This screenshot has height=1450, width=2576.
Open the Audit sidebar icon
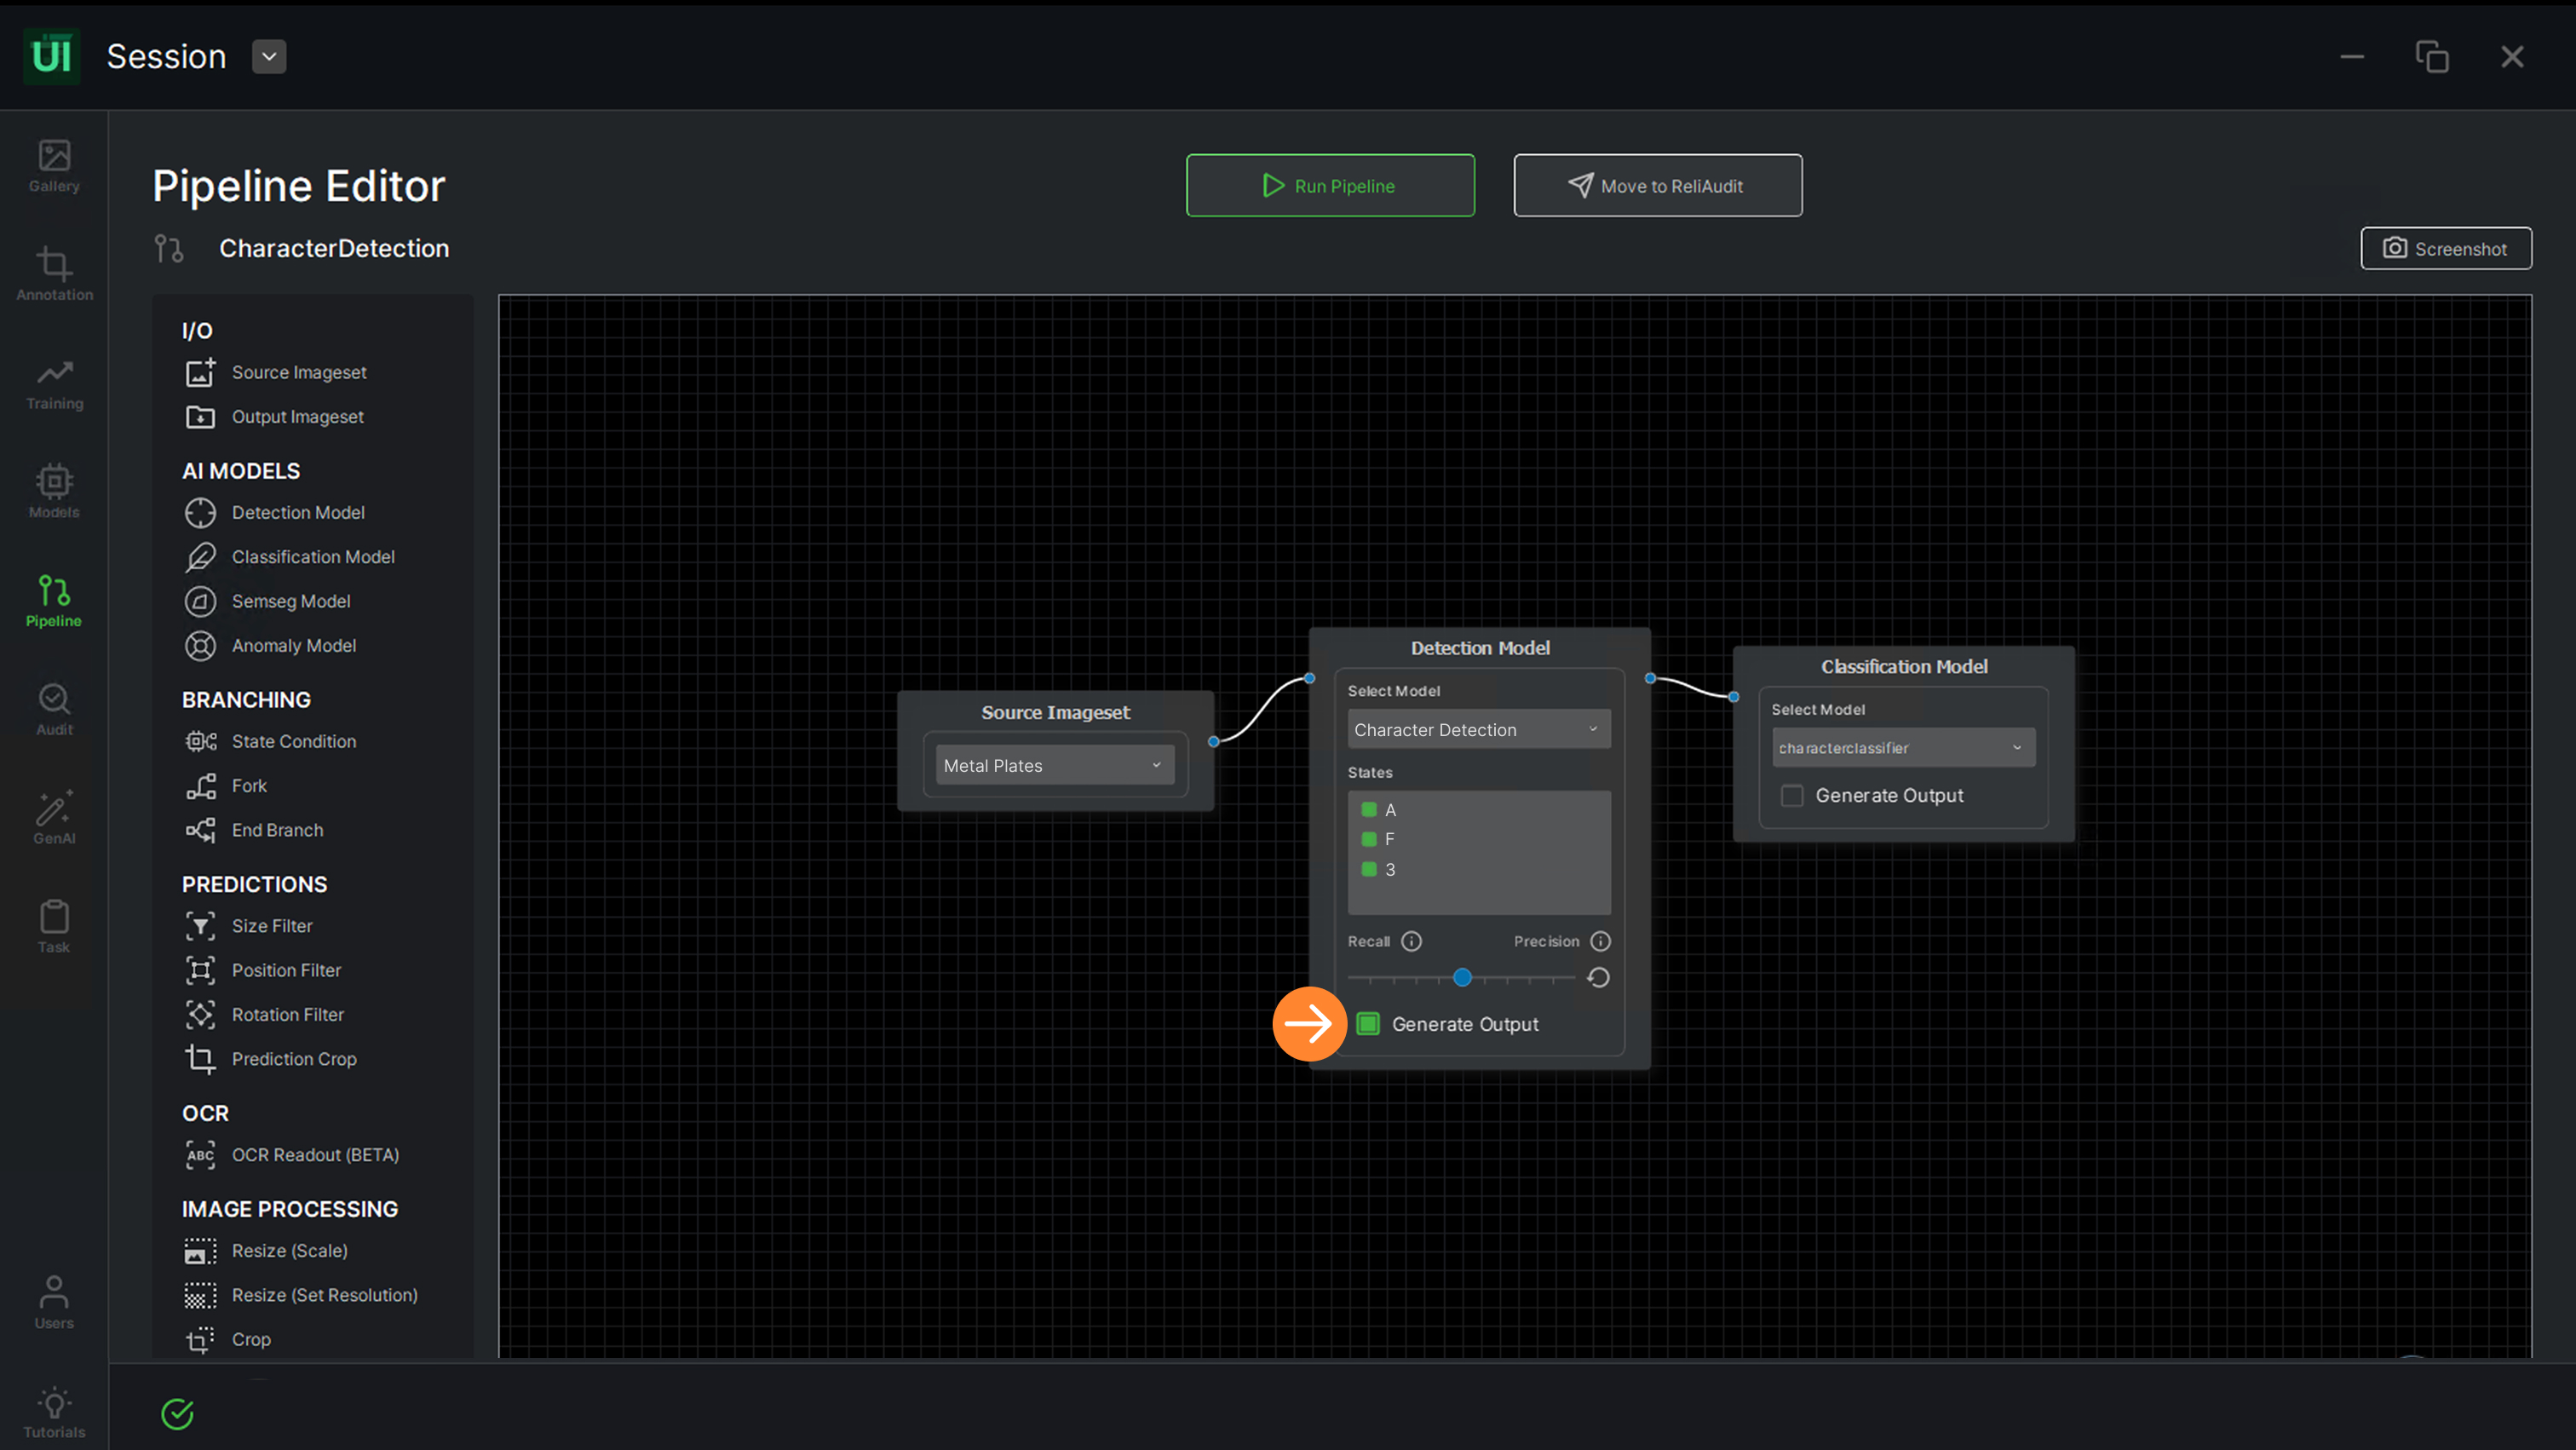coord(54,709)
